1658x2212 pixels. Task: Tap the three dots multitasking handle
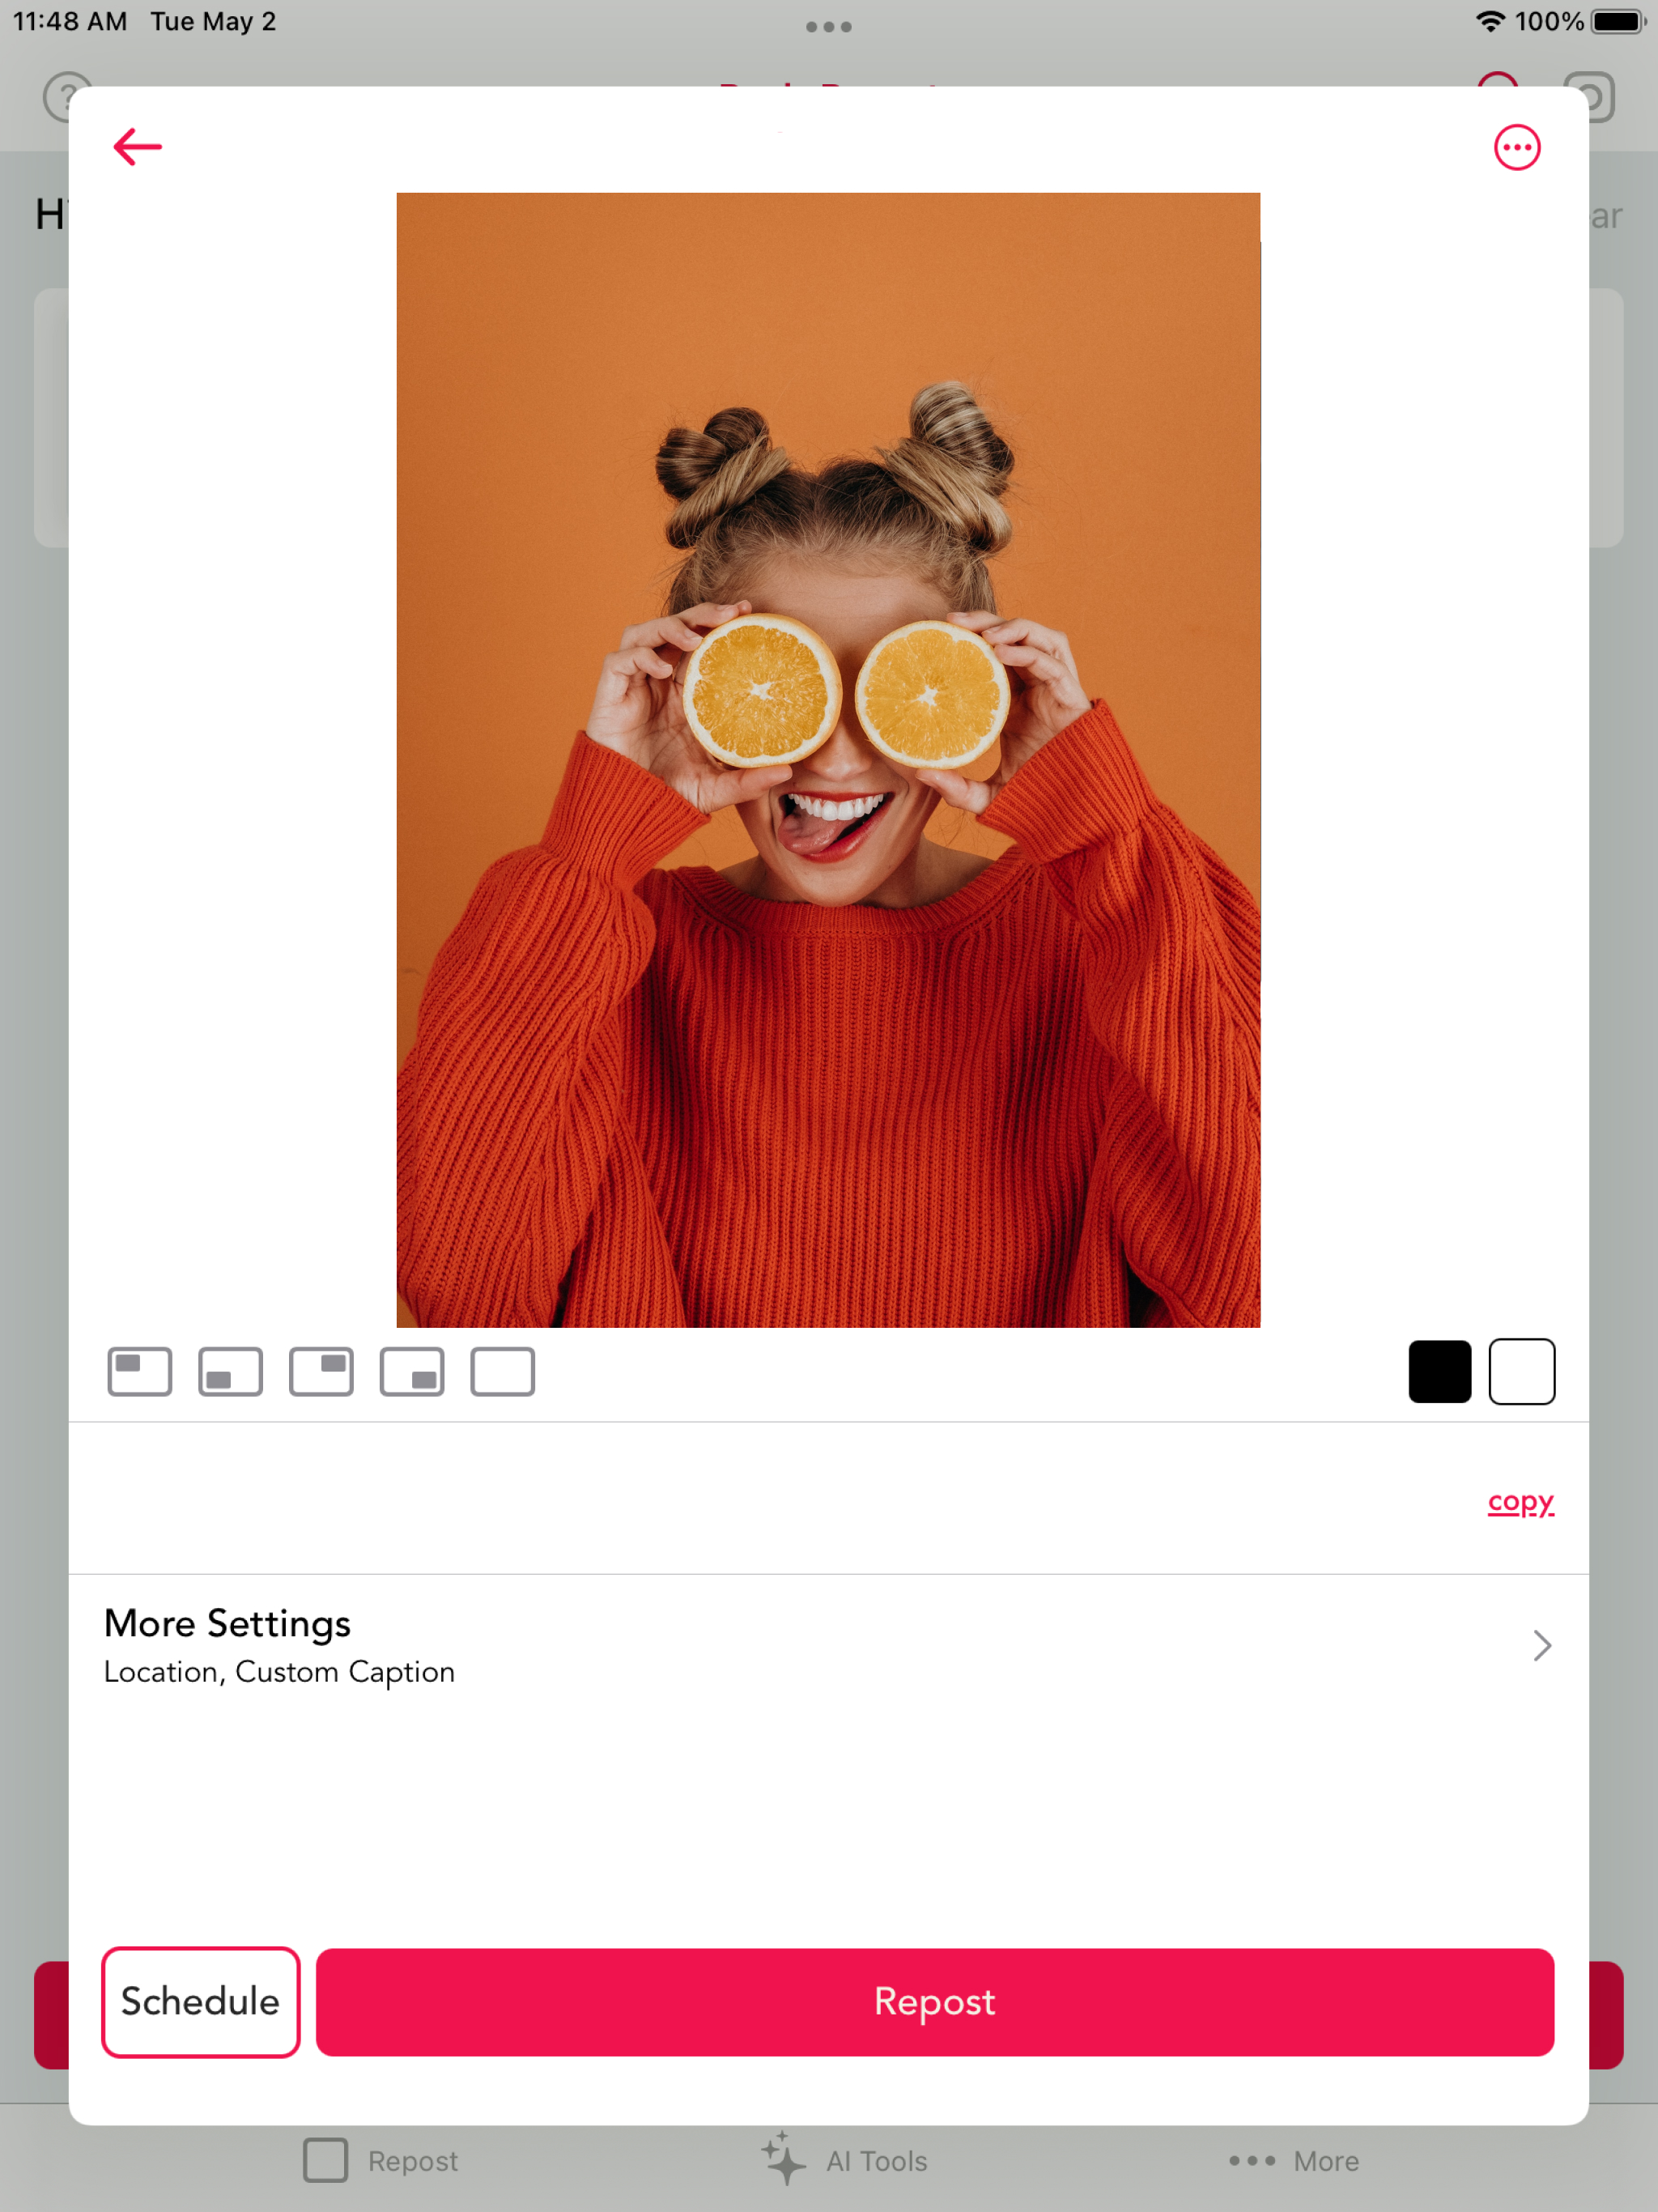pyautogui.click(x=828, y=27)
